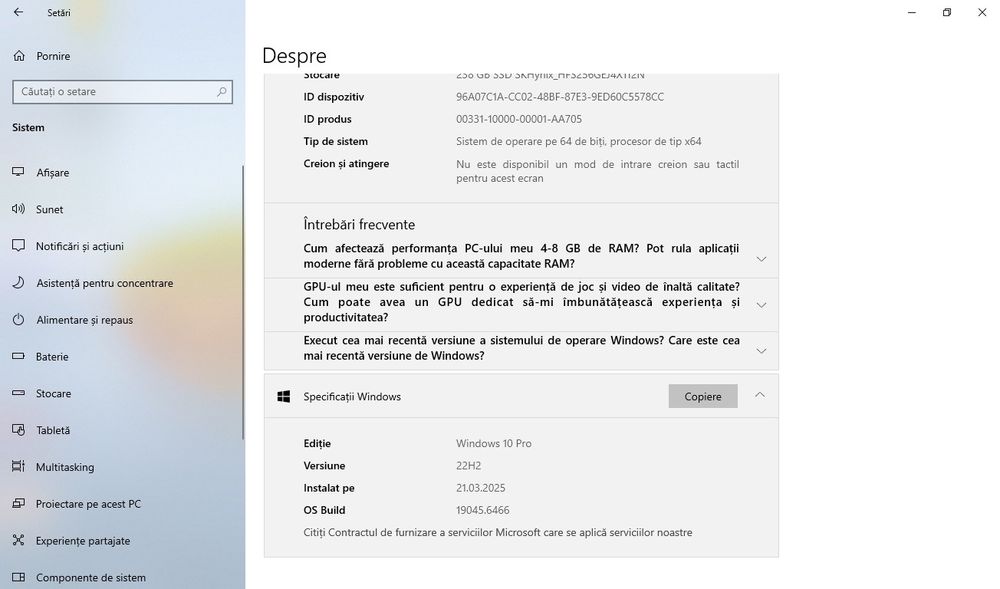
Task: Select the Componente de sistem icon
Action: (x=18, y=578)
